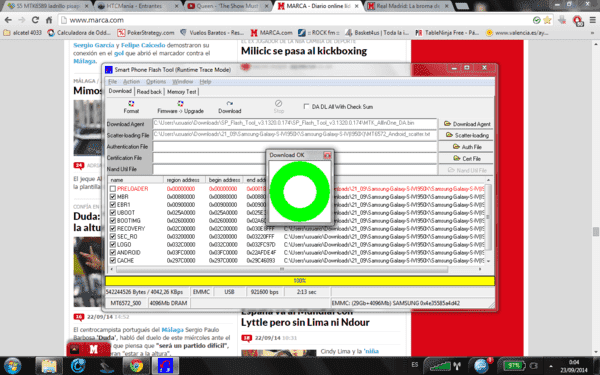Viewport: 600px width, 375px height.
Task: Switch to the Memory Test tab
Action: [x=181, y=92]
